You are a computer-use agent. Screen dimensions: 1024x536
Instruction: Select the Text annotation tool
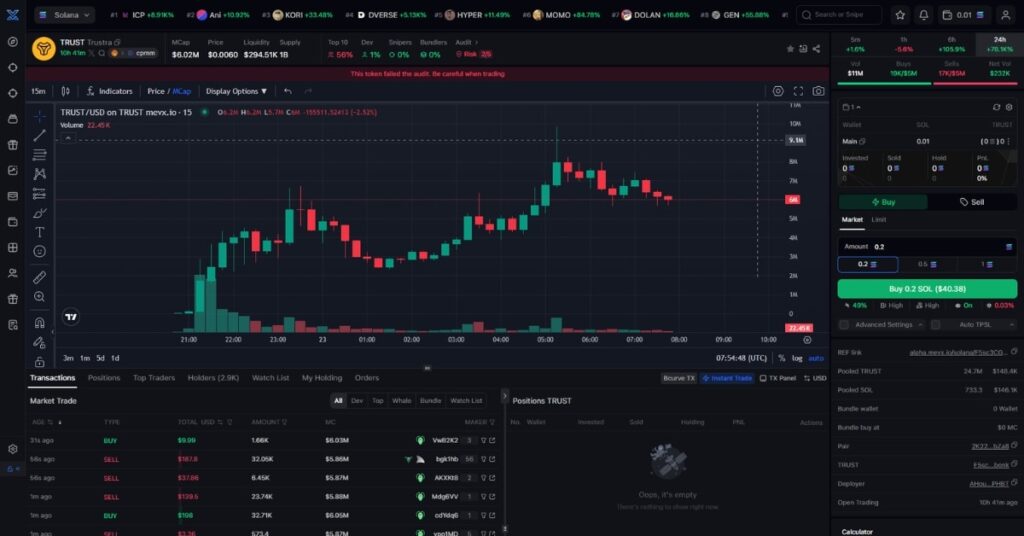click(x=39, y=232)
